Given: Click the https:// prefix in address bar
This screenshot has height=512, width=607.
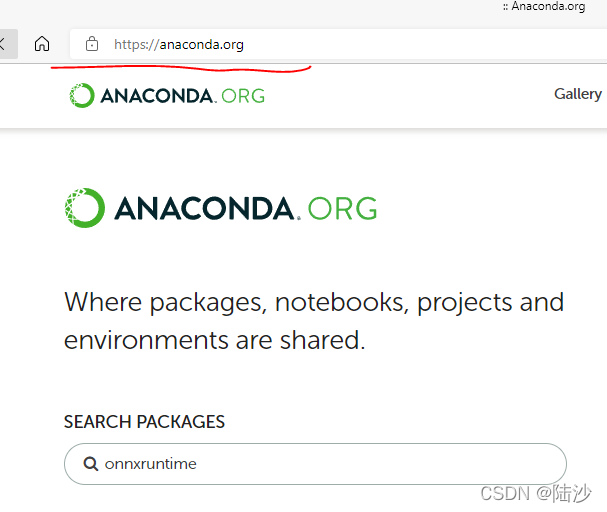Looking at the screenshot, I should (x=136, y=45).
